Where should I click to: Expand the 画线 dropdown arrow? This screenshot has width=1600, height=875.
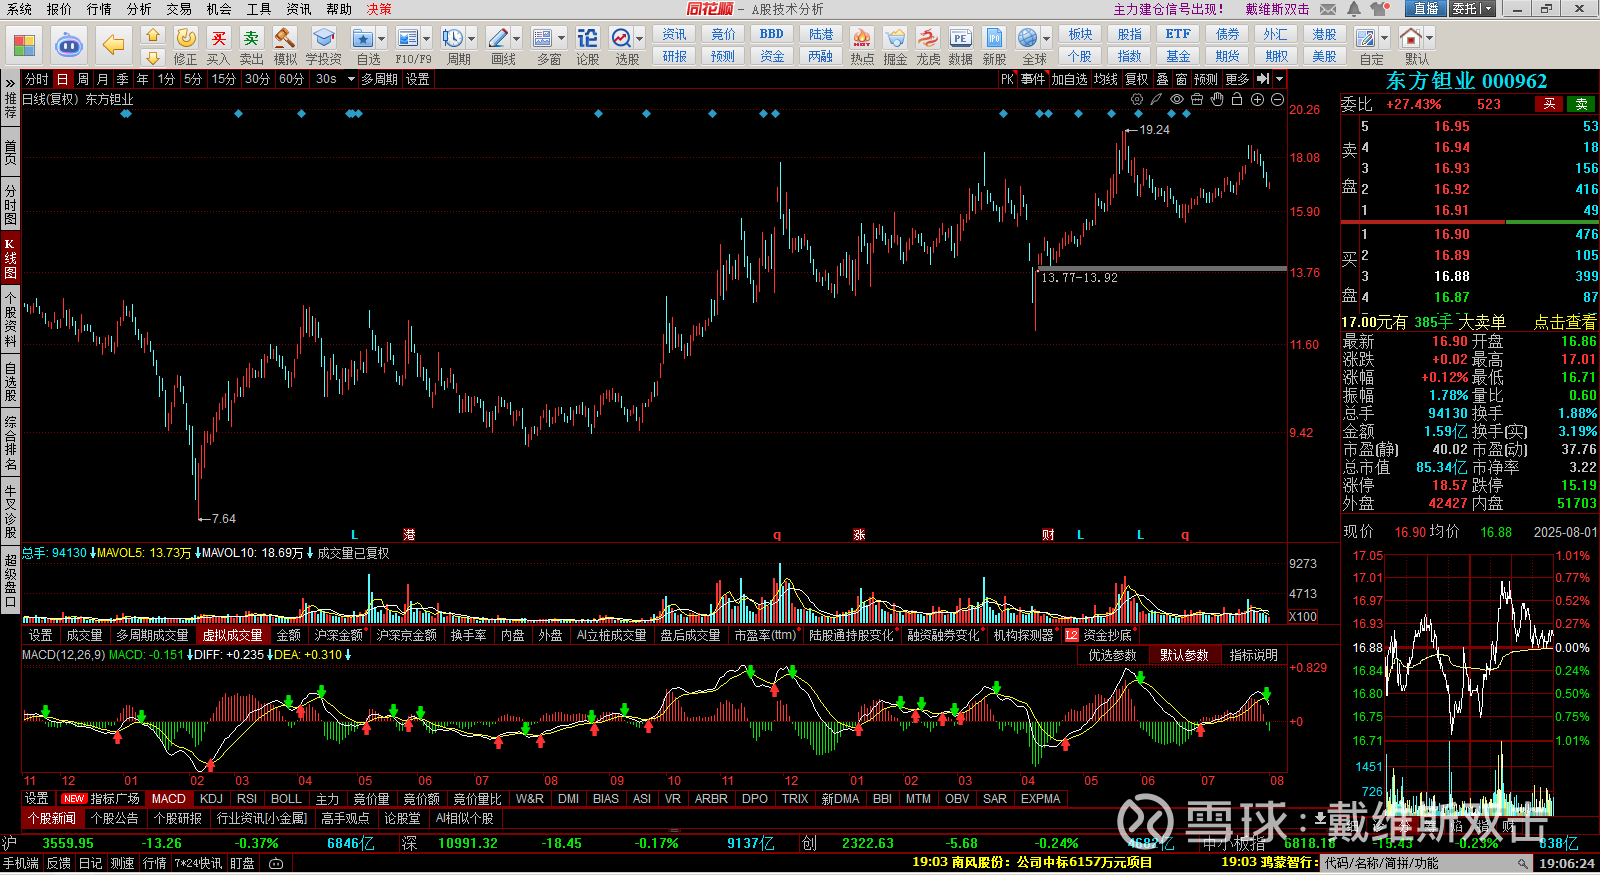click(x=516, y=38)
